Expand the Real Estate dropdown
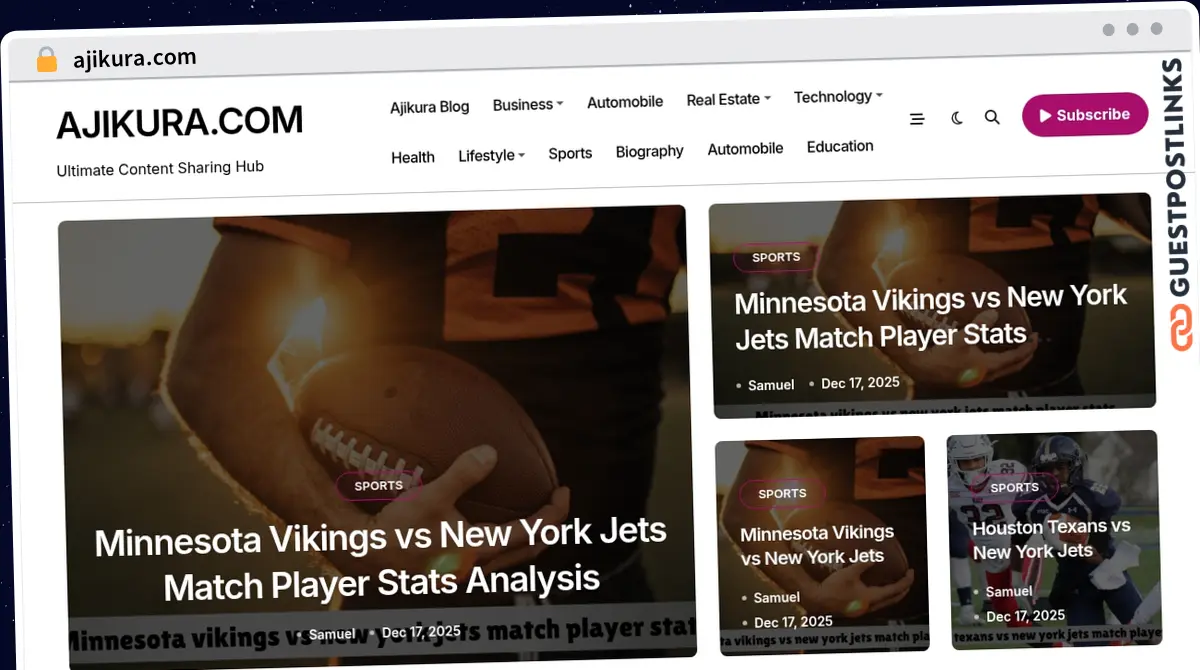The height and width of the screenshot is (670, 1200). pyautogui.click(x=728, y=99)
